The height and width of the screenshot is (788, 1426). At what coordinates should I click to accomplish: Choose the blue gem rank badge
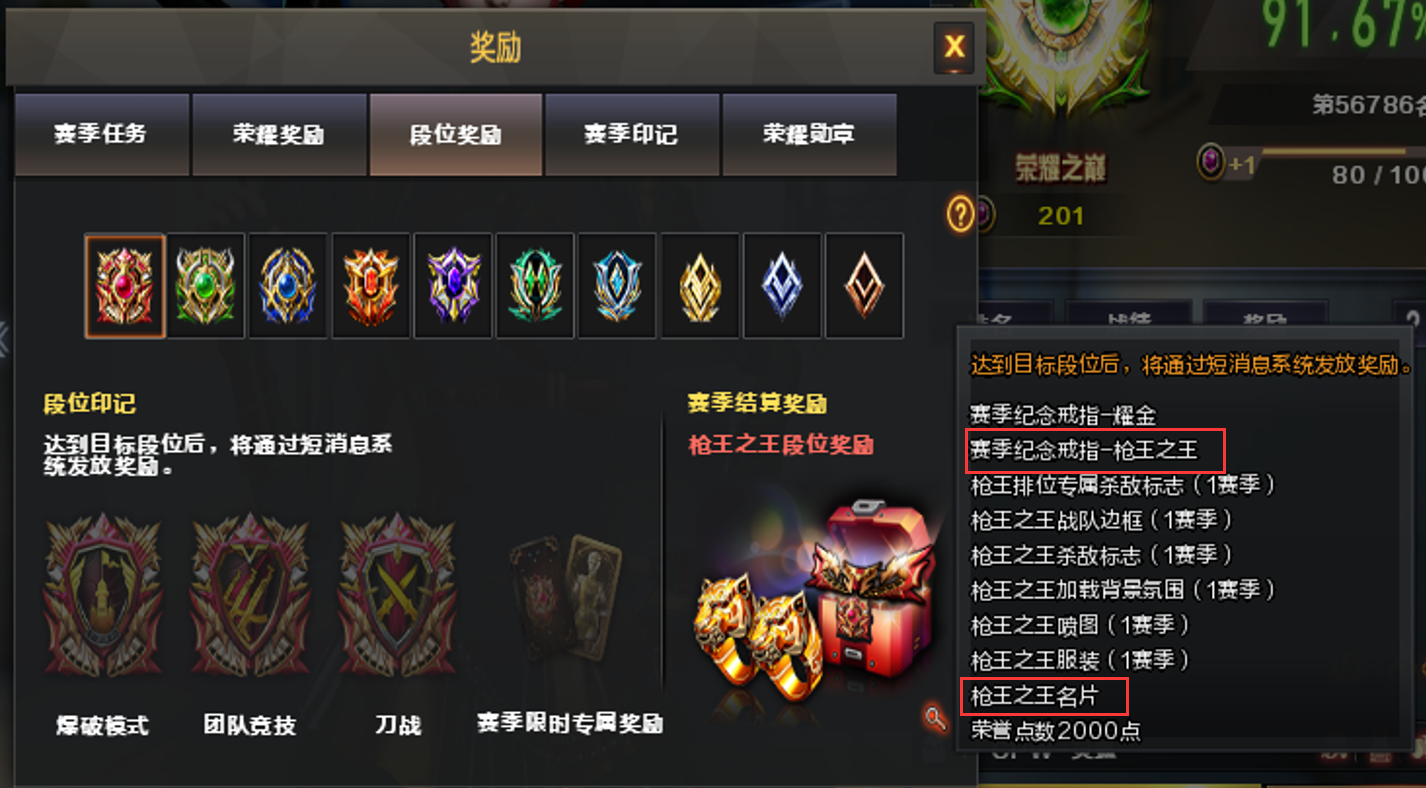tap(288, 286)
